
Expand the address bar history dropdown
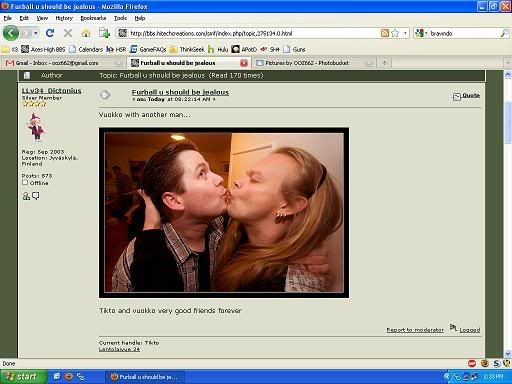coord(405,33)
